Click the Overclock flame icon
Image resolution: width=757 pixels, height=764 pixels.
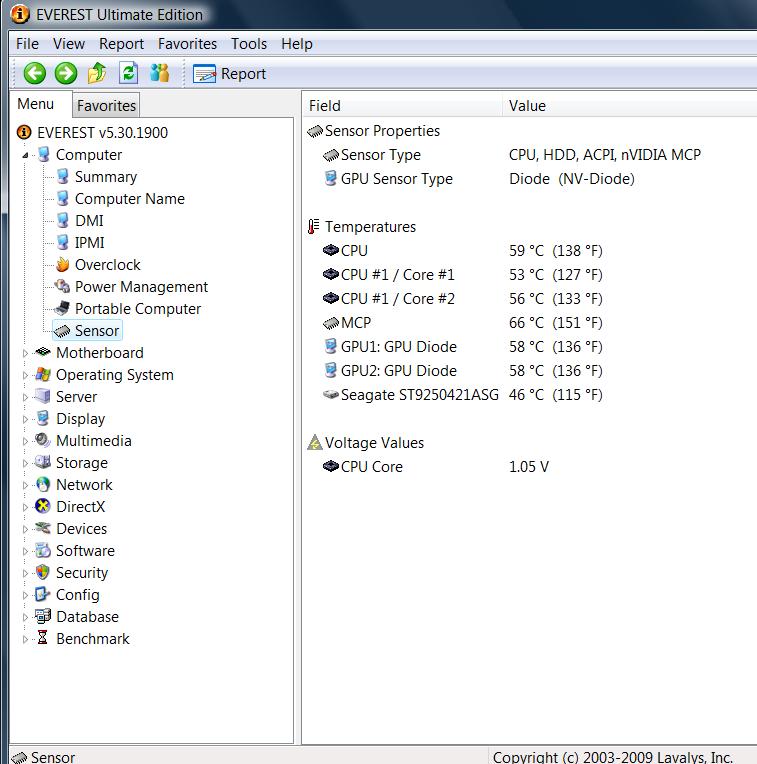(62, 265)
